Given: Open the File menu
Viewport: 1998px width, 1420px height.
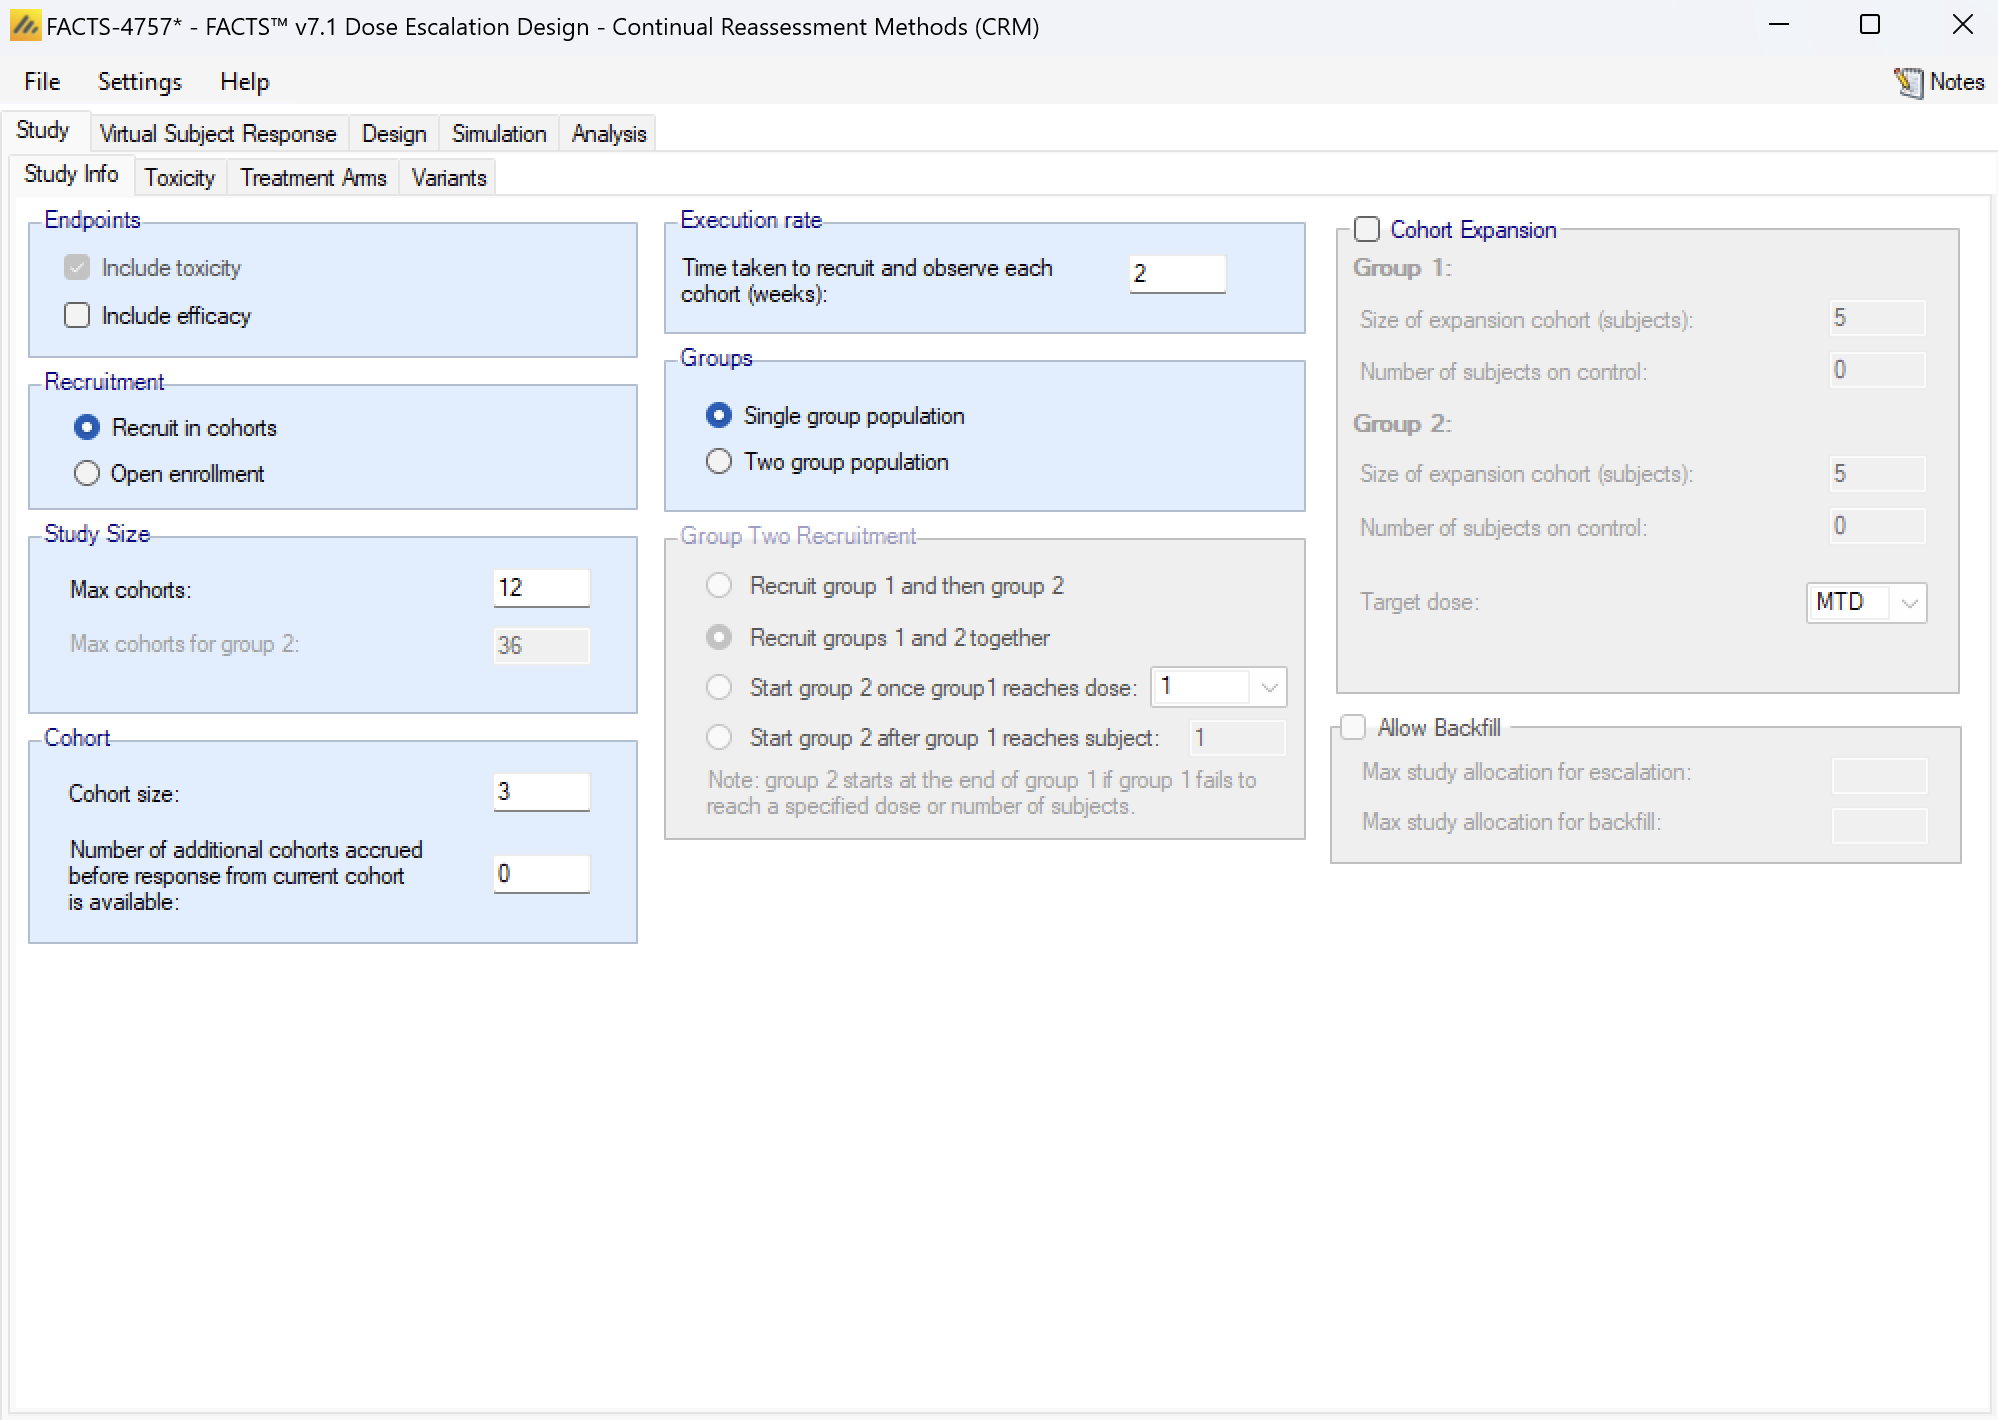Looking at the screenshot, I should [42, 82].
